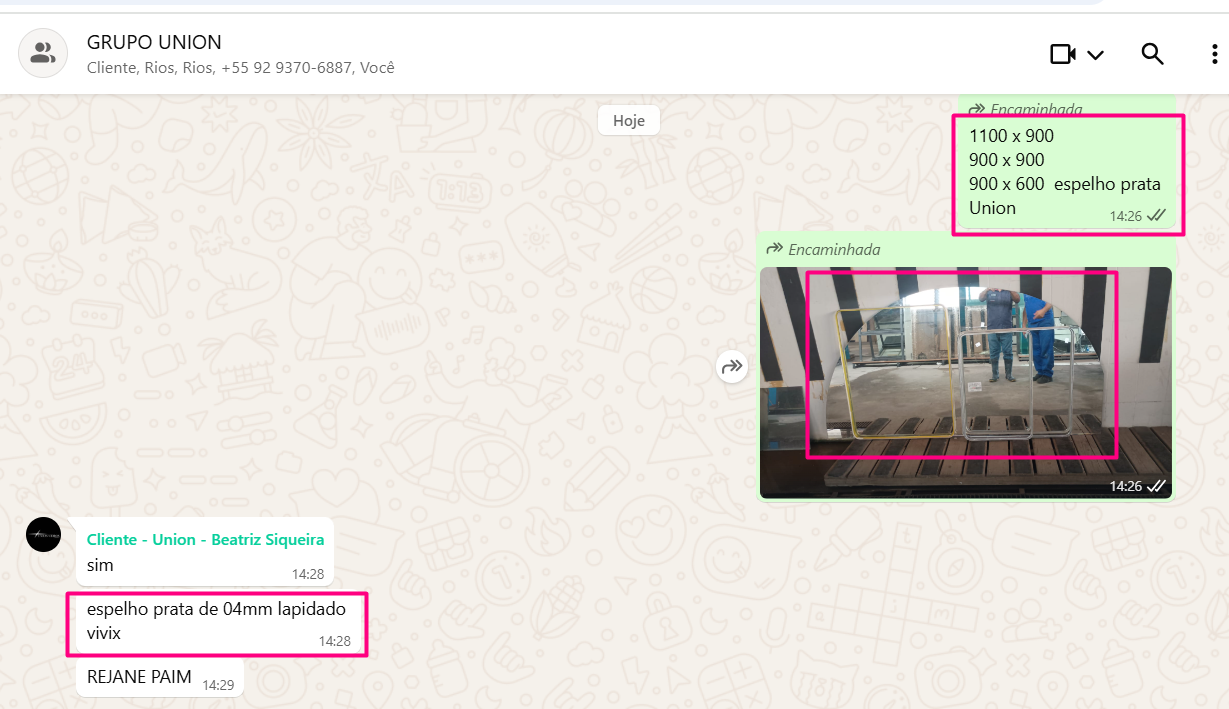Viewport: 1229px width, 709px height.
Task: Select the 'REJANE PAIM' message
Action: [140, 677]
